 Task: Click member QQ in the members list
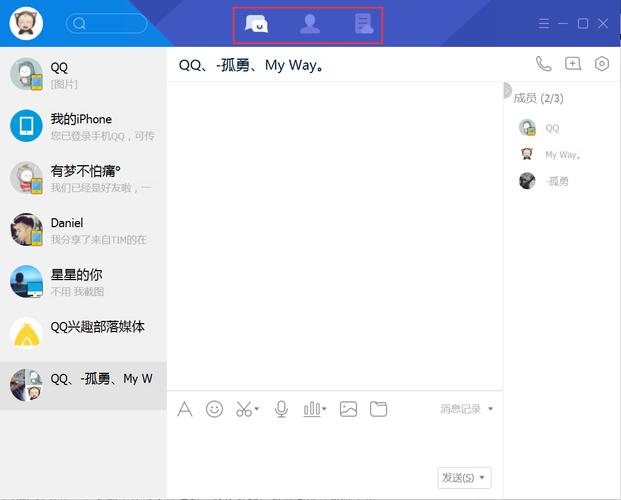pyautogui.click(x=552, y=128)
